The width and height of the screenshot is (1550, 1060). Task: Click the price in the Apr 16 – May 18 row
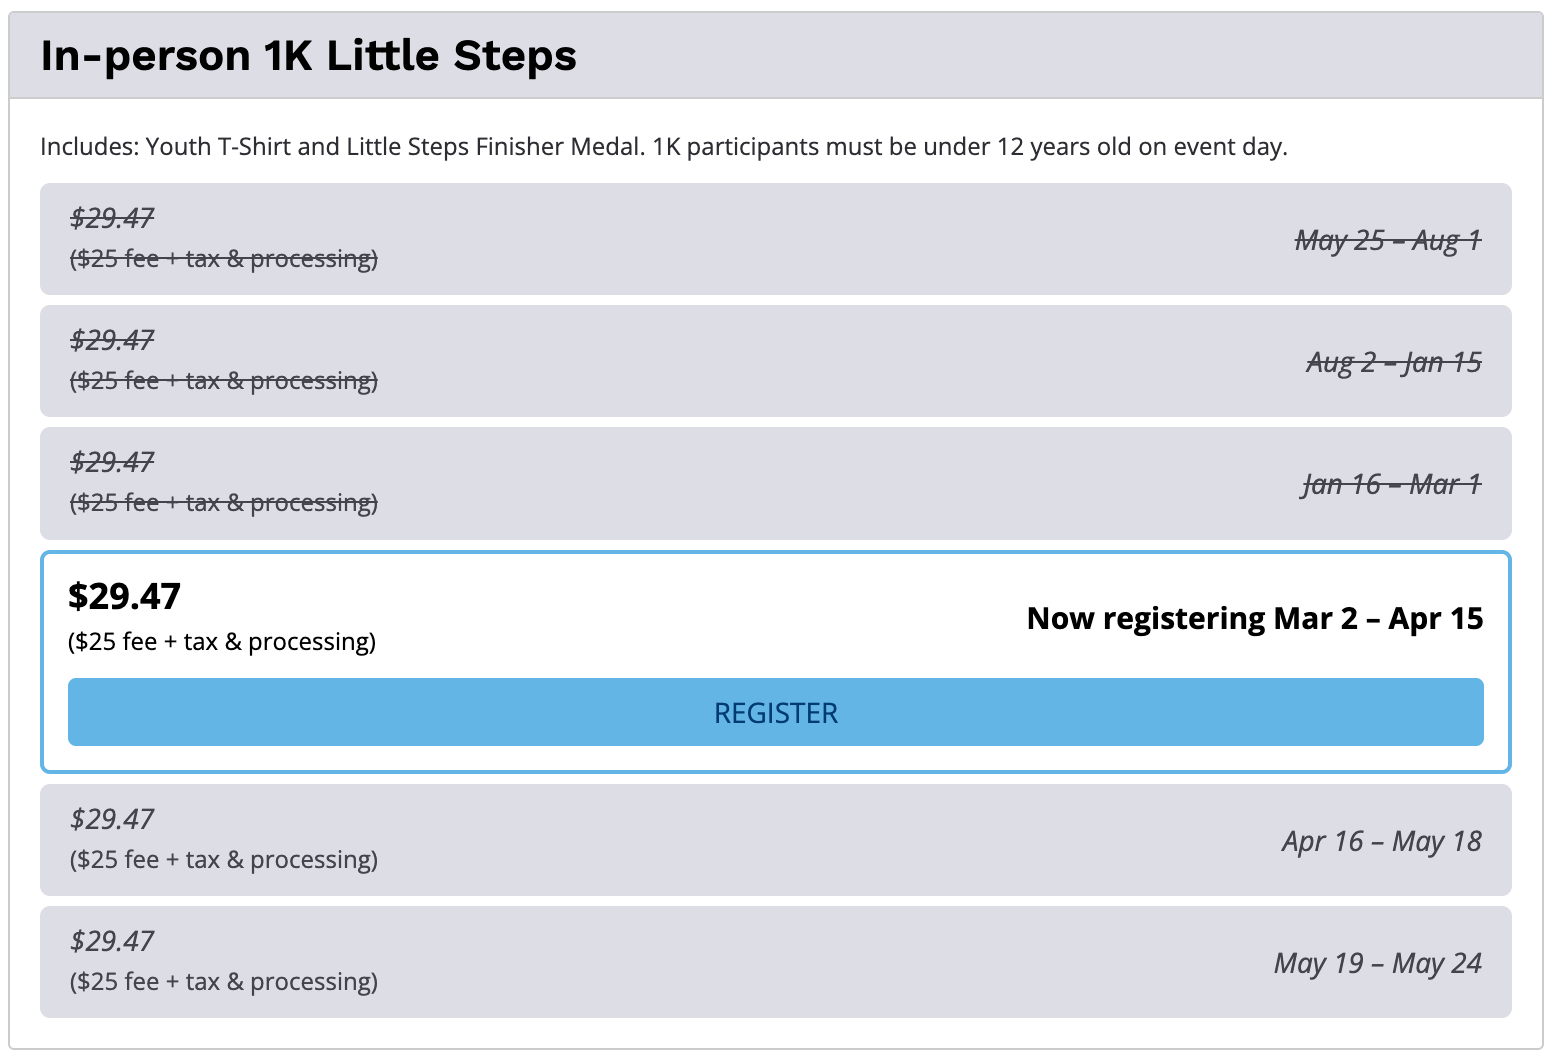tap(112, 819)
